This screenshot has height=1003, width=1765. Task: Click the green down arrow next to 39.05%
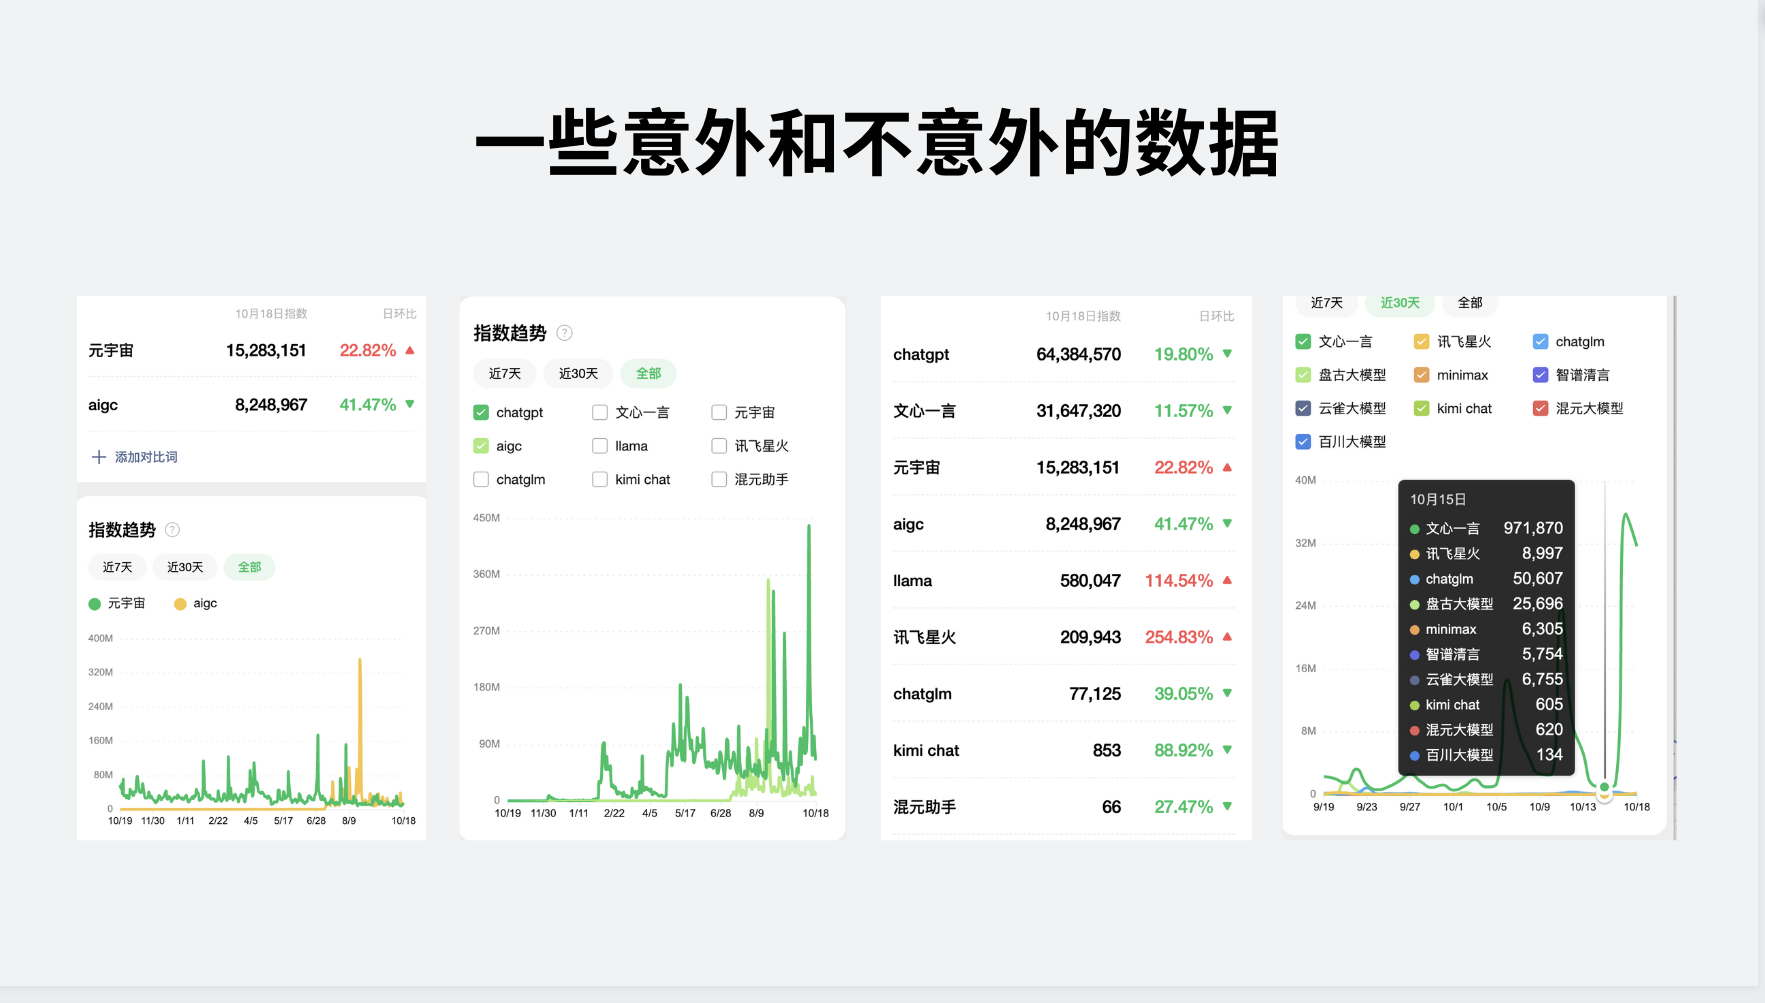[1227, 693]
